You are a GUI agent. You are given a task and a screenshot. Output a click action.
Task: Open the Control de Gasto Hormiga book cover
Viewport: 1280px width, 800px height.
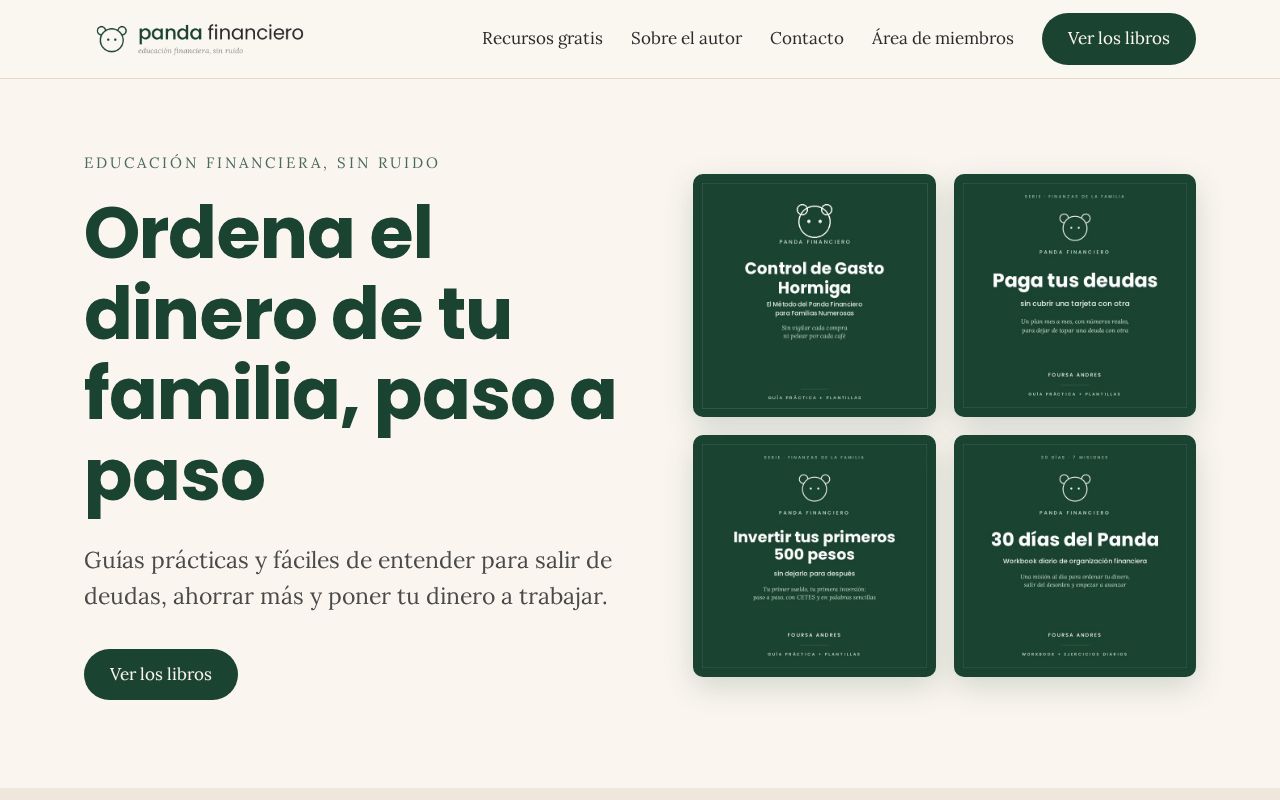click(814, 295)
